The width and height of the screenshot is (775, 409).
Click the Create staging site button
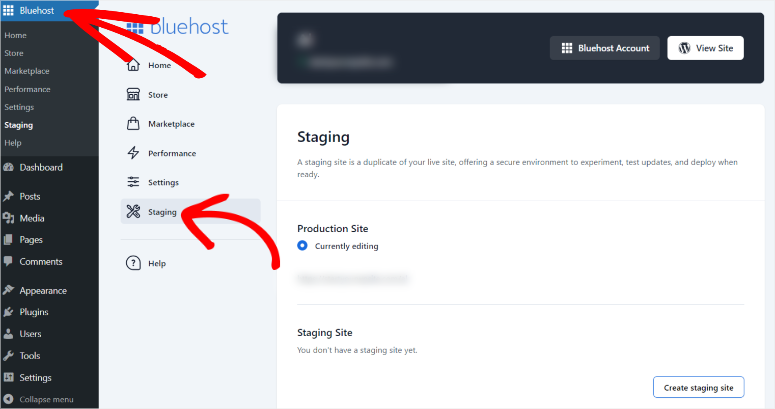tap(698, 387)
